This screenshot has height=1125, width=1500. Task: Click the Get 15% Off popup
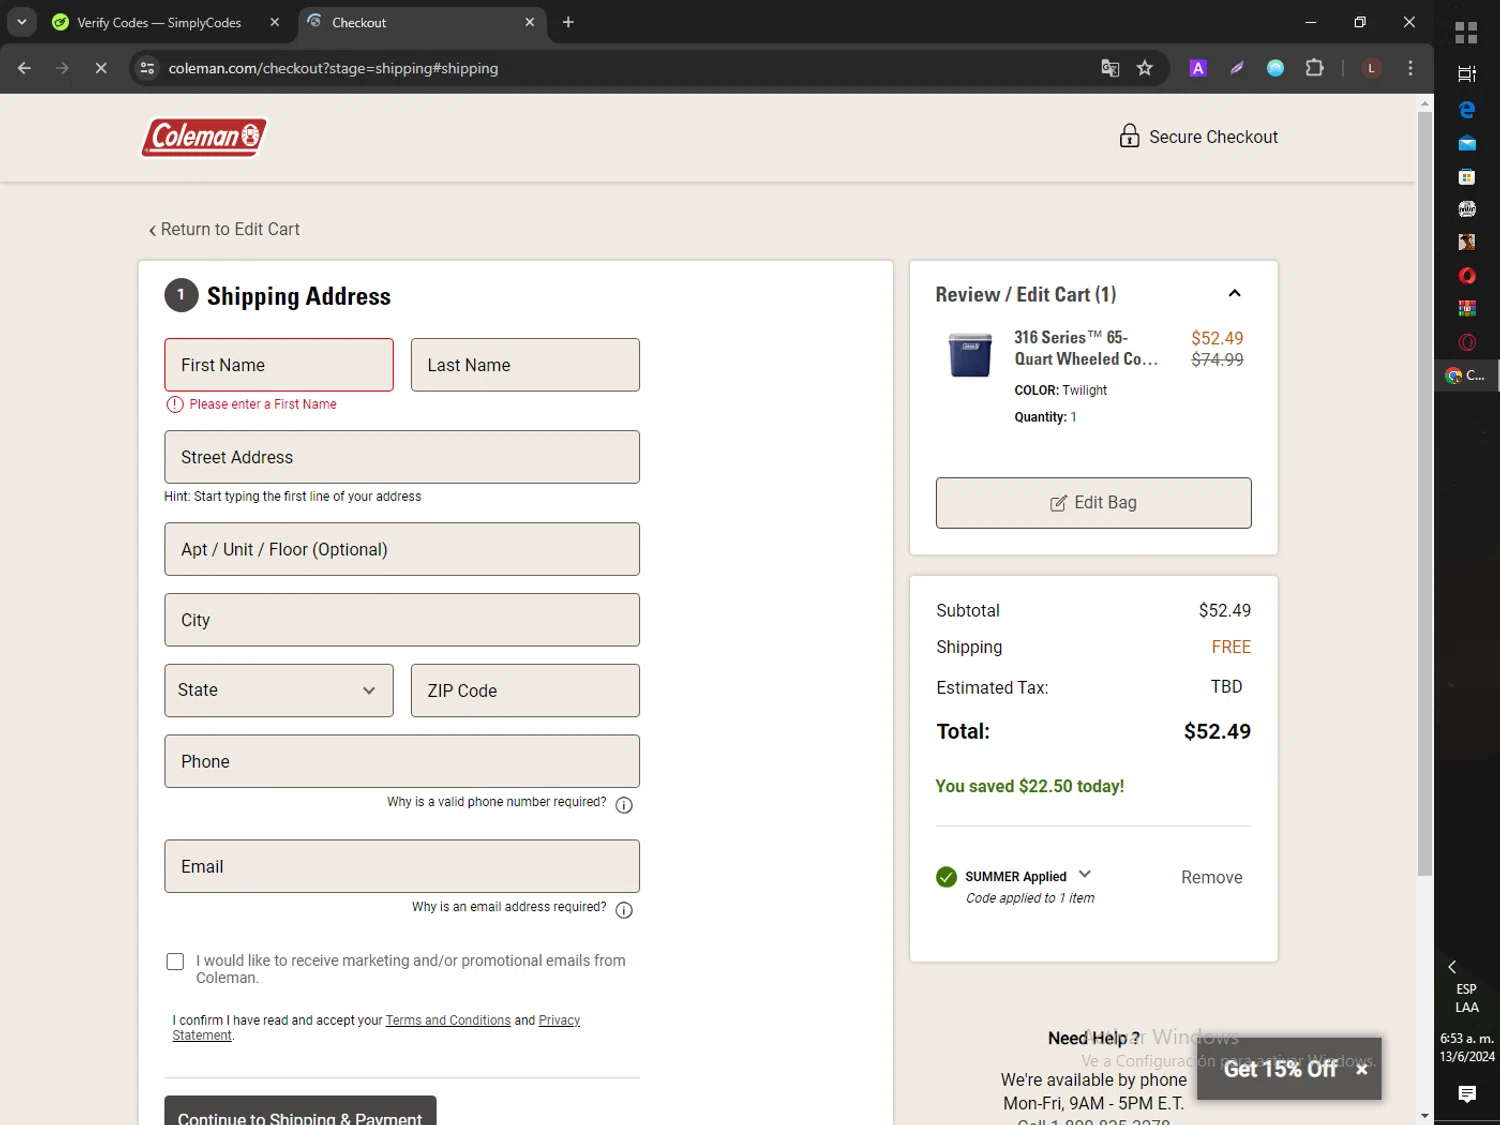coord(1280,1069)
